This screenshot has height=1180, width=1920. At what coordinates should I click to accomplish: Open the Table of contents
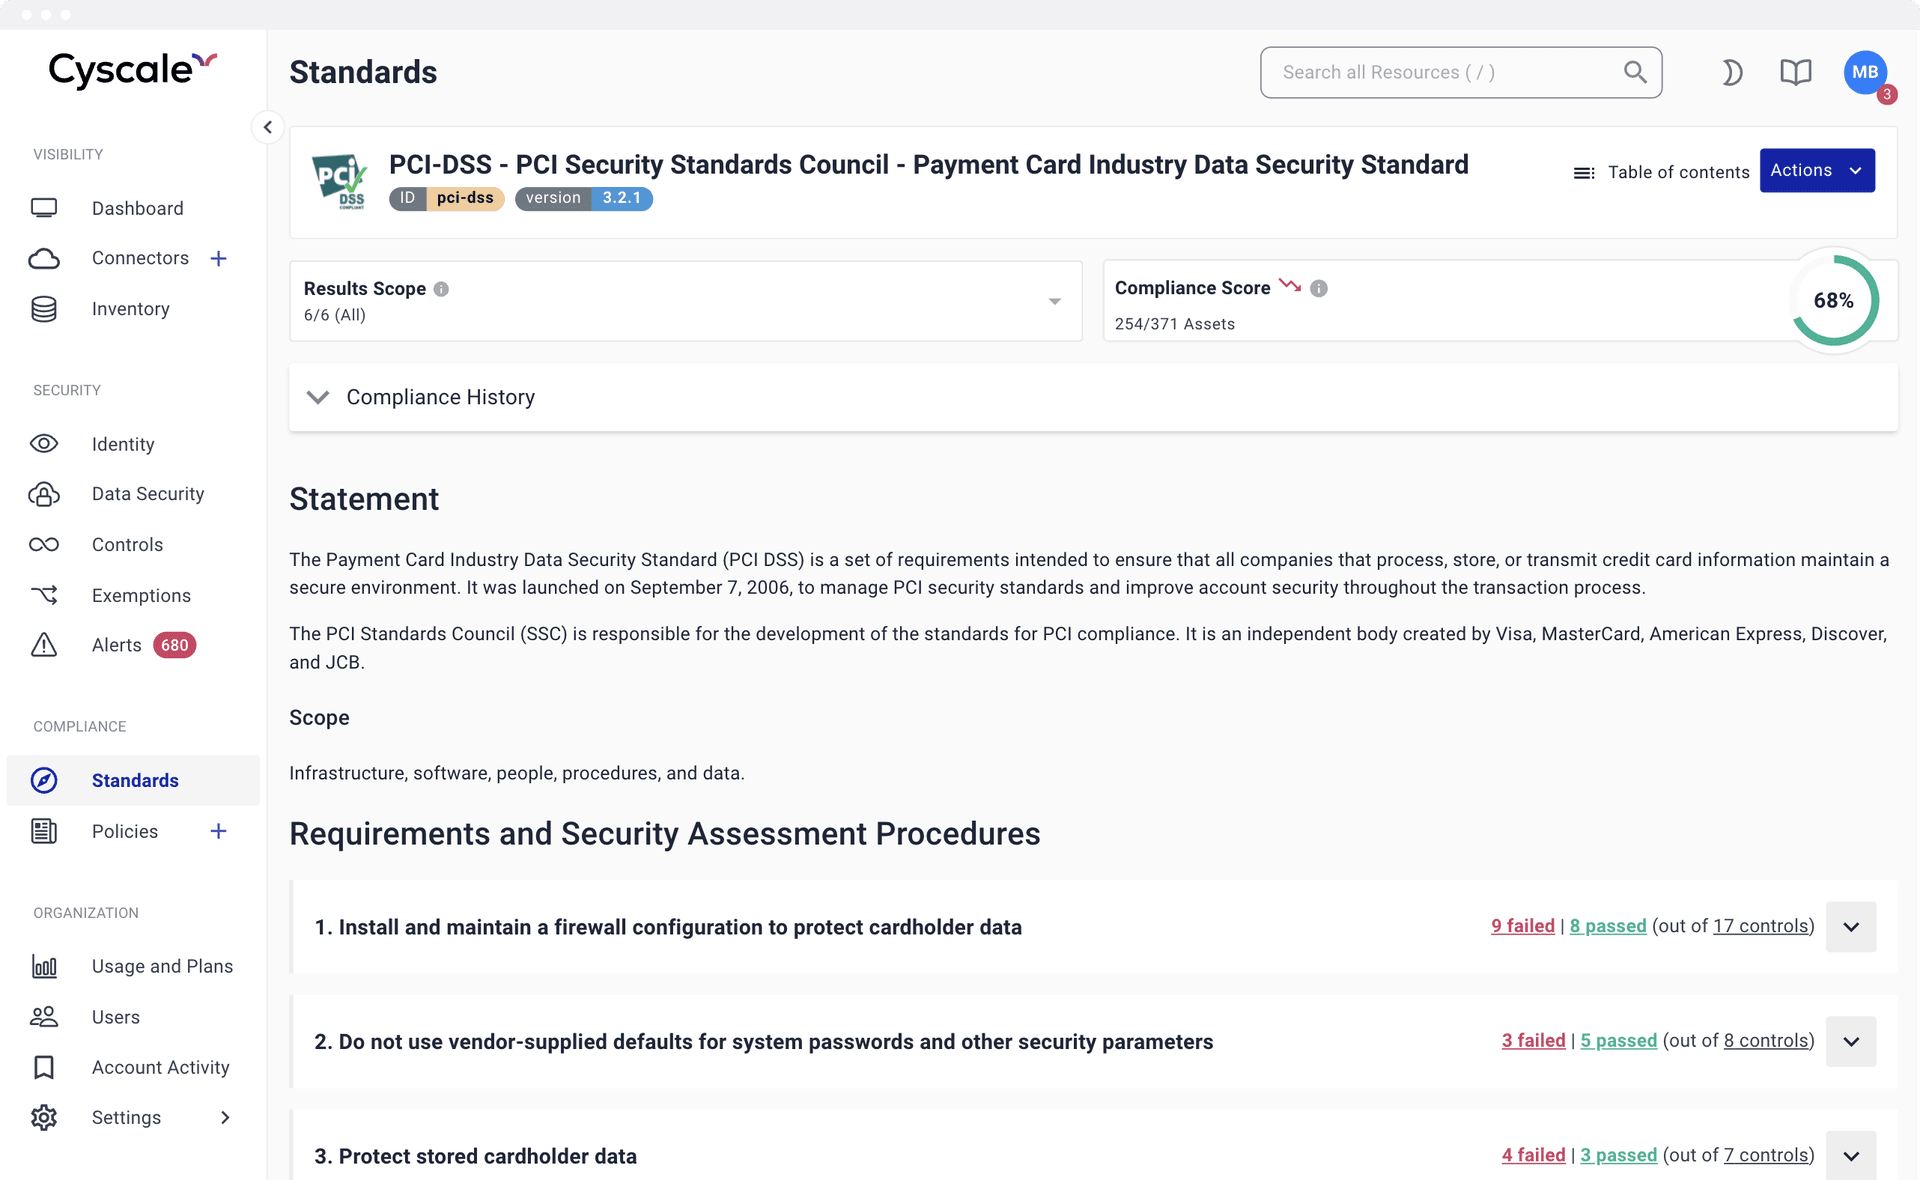coord(1662,172)
